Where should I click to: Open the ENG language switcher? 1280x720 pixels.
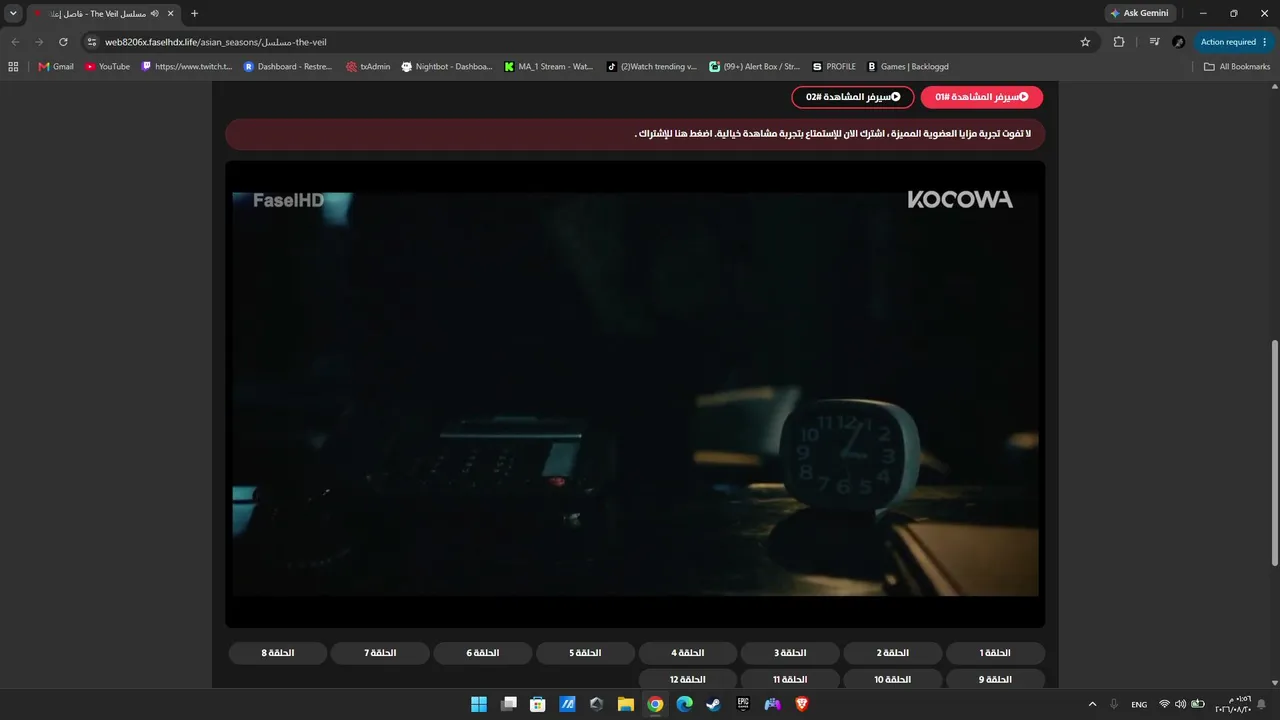point(1139,705)
